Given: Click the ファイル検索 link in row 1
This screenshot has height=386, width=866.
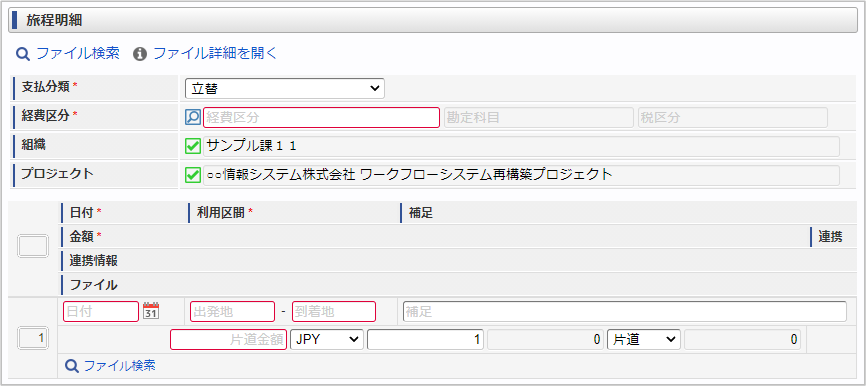Looking at the screenshot, I should coord(119,365).
